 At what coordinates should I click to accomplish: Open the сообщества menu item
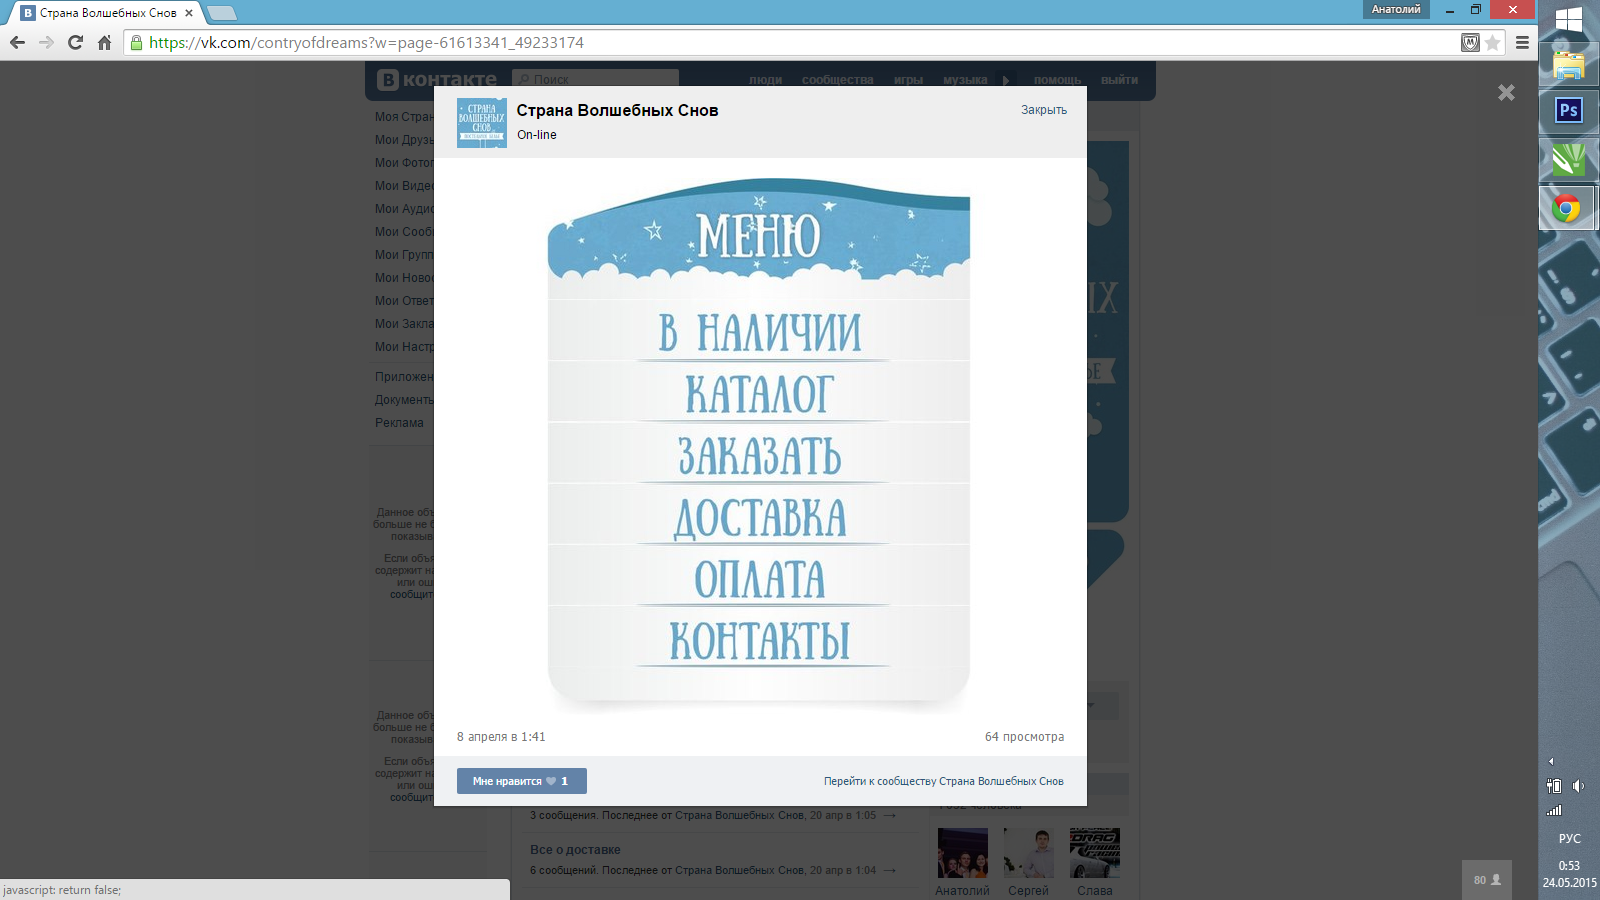click(837, 80)
